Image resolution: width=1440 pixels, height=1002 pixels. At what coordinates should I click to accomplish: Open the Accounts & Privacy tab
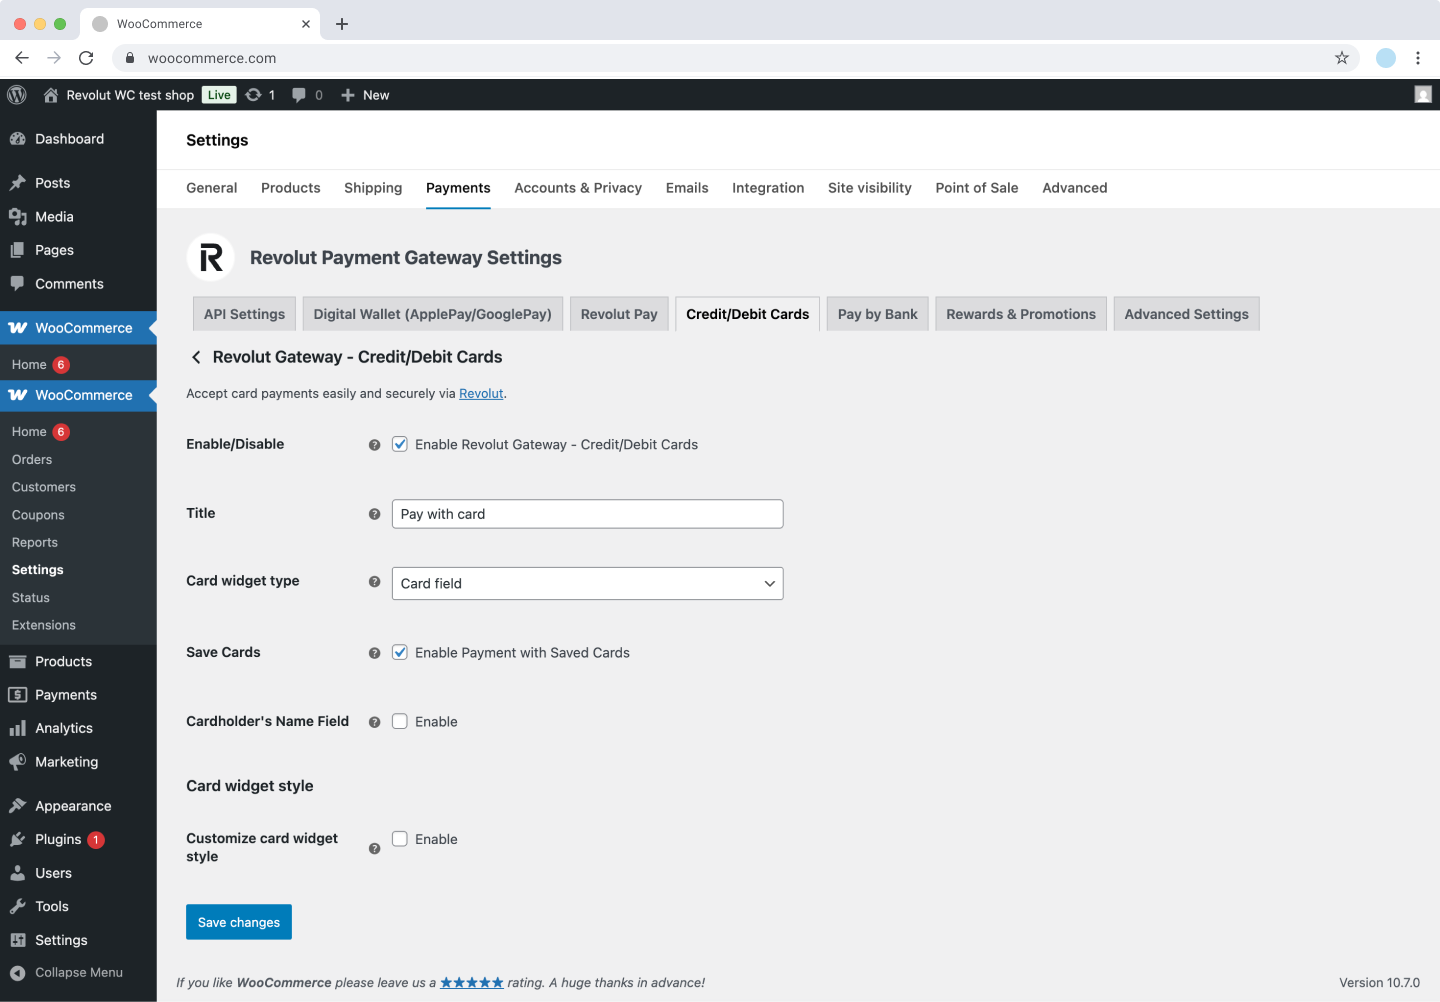click(578, 188)
